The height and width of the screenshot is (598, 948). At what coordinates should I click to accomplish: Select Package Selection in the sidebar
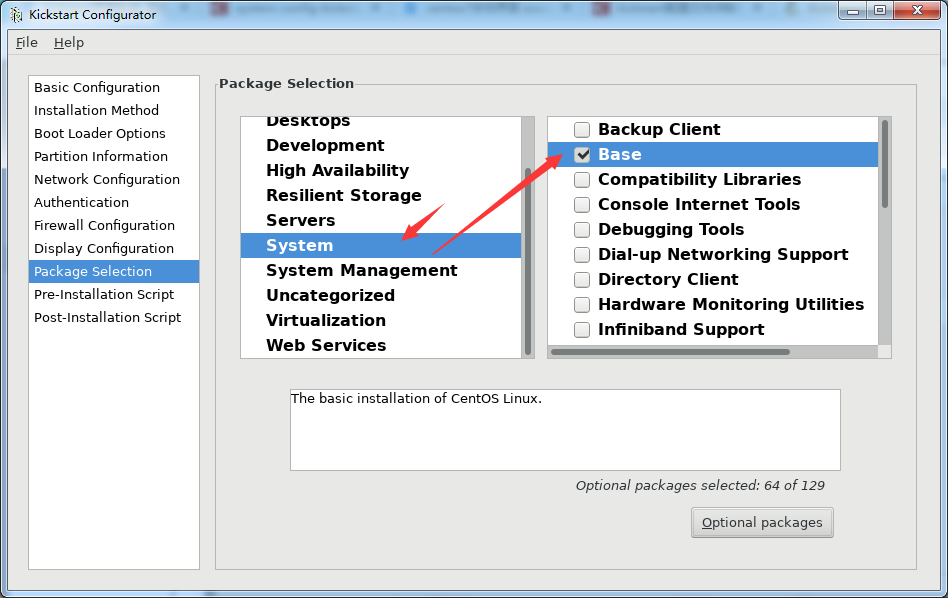(114, 271)
